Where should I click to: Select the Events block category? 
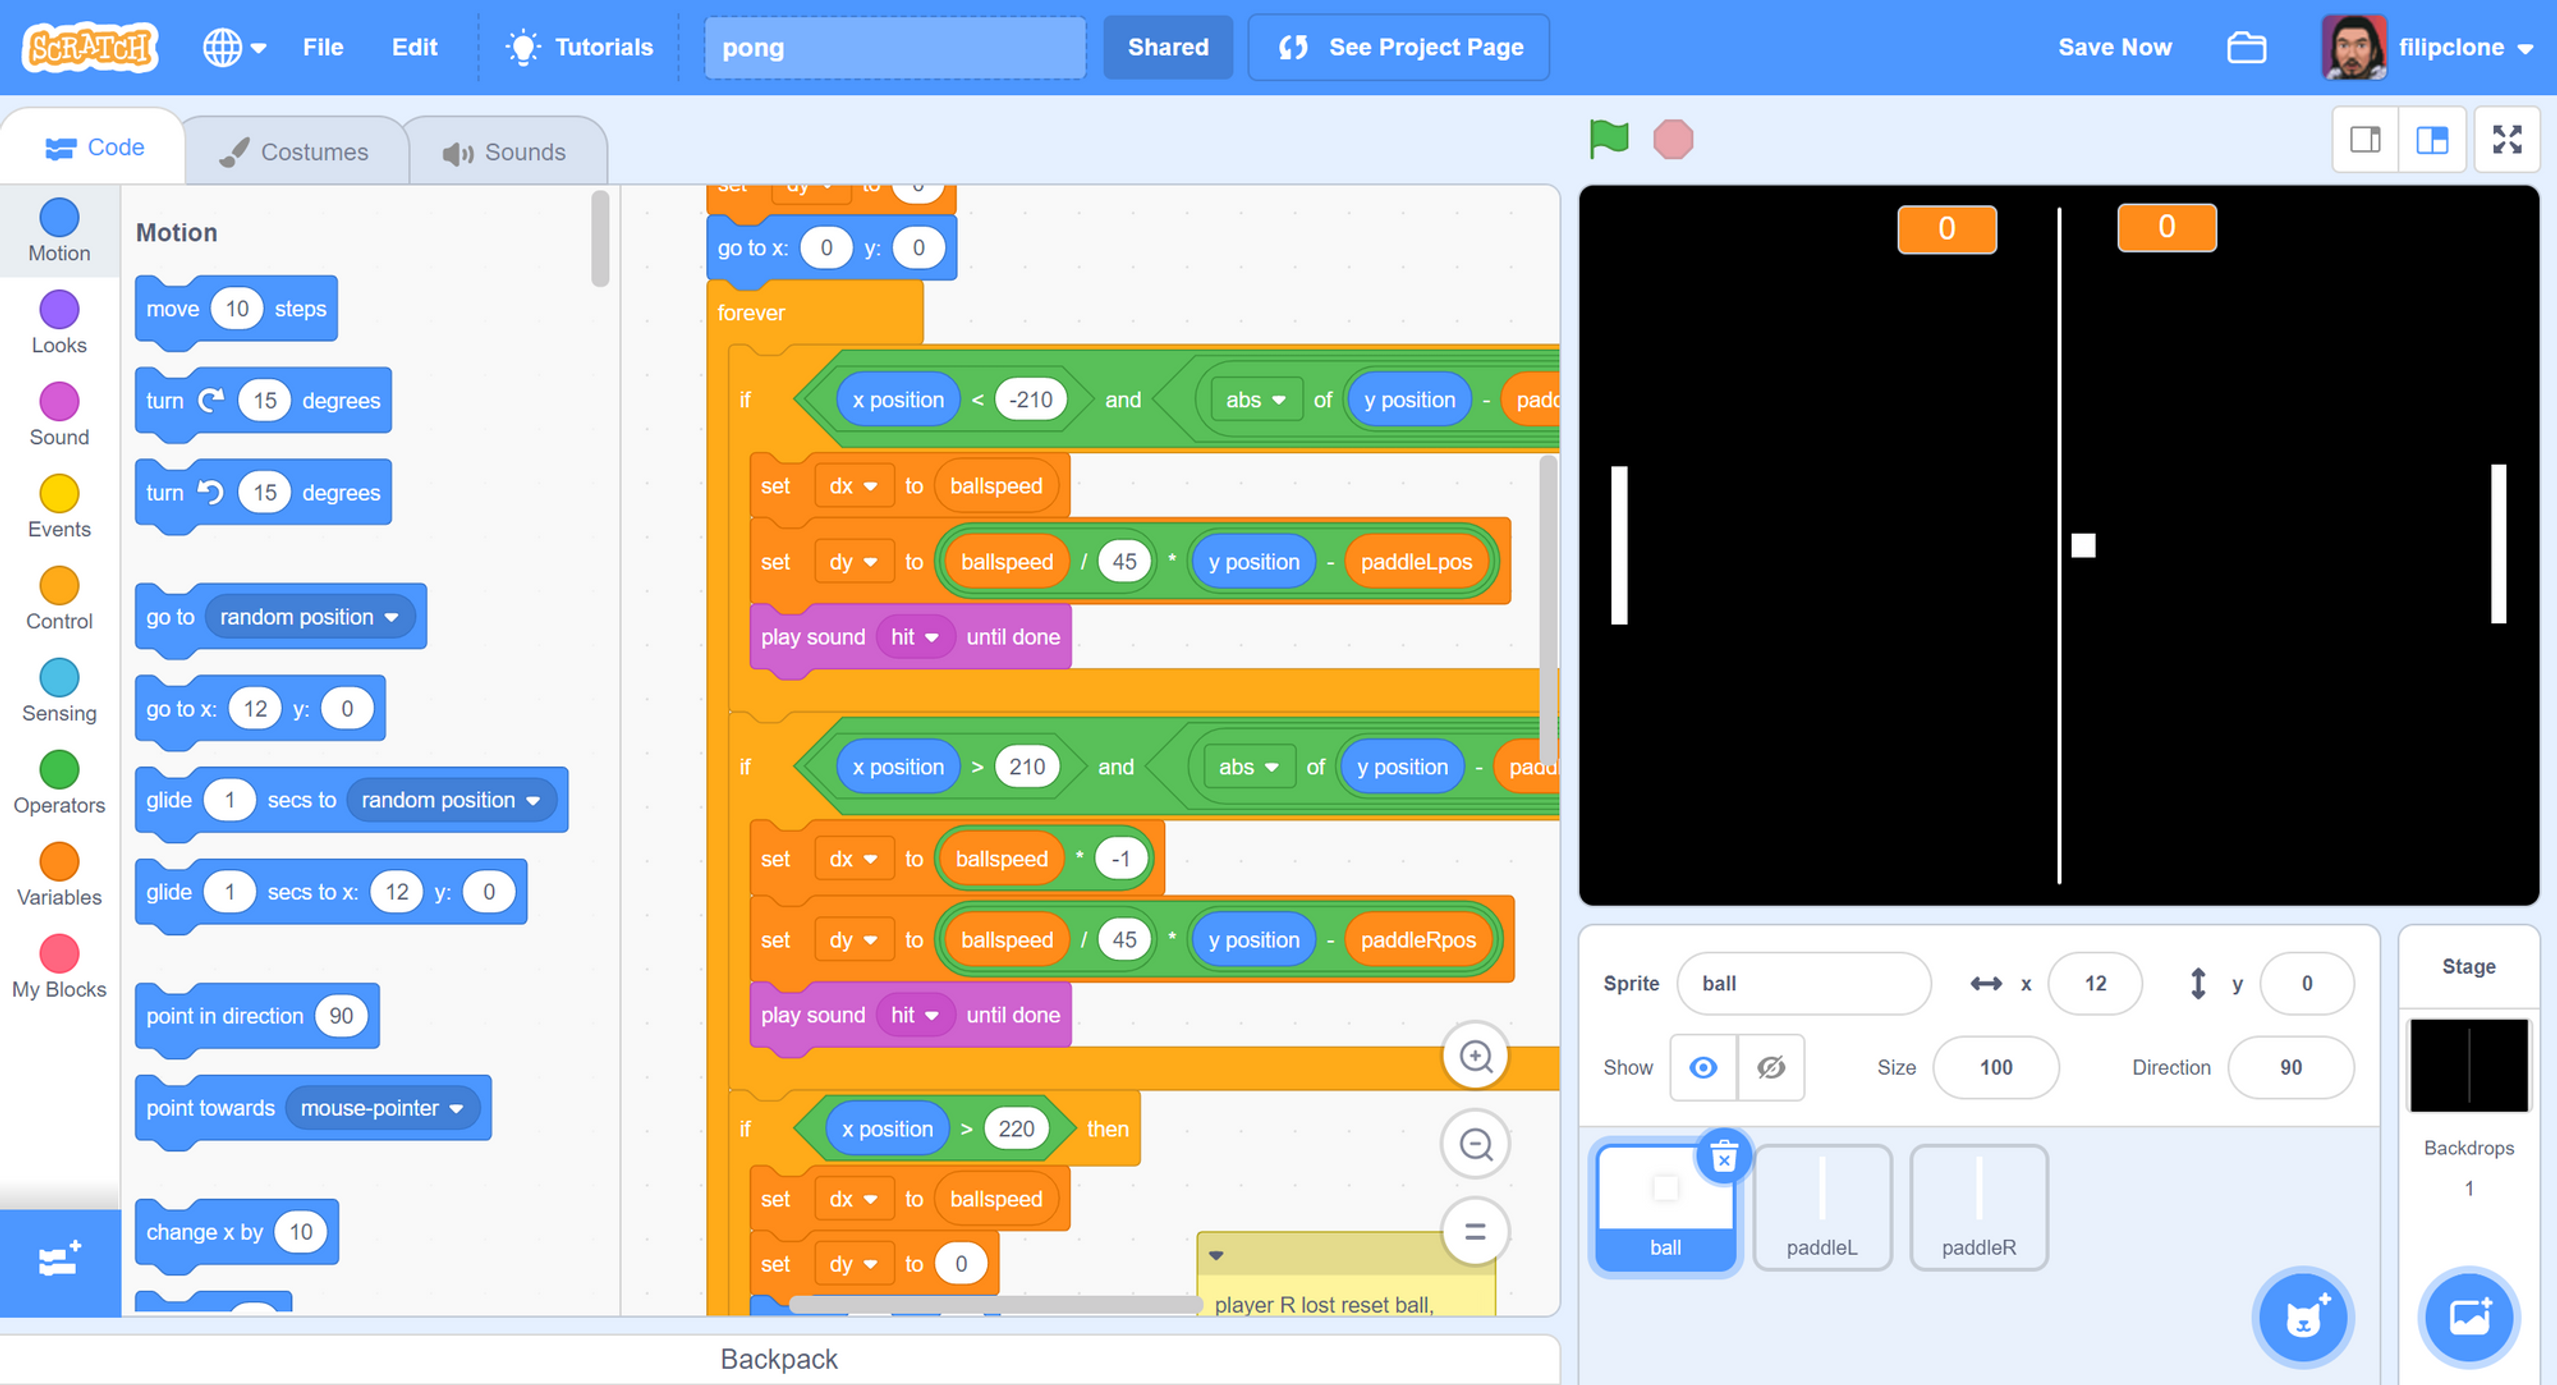(59, 507)
